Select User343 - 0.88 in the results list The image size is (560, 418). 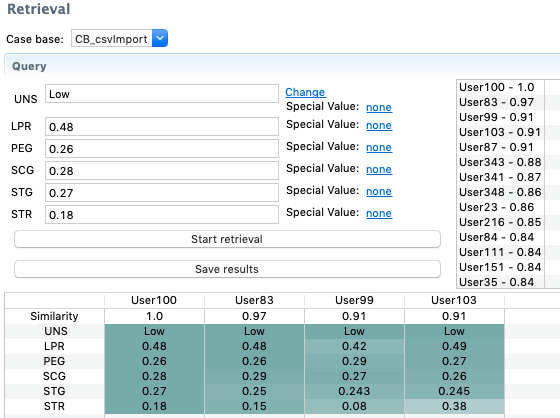pyautogui.click(x=500, y=162)
